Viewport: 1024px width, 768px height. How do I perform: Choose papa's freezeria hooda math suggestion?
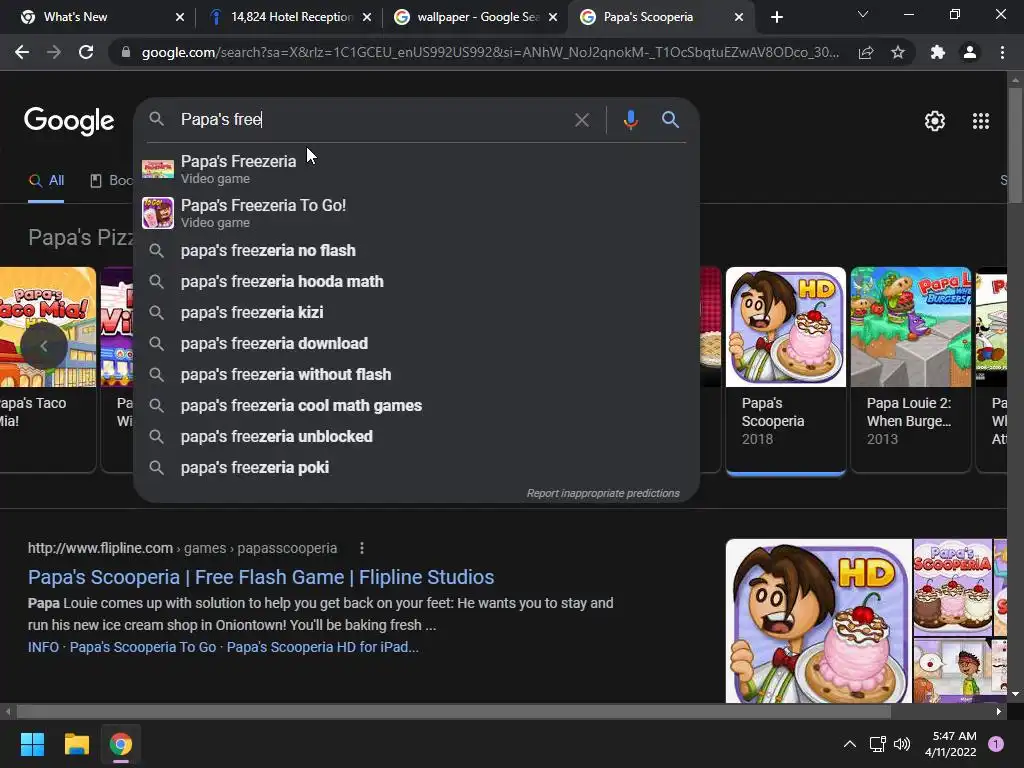pyautogui.click(x=417, y=281)
